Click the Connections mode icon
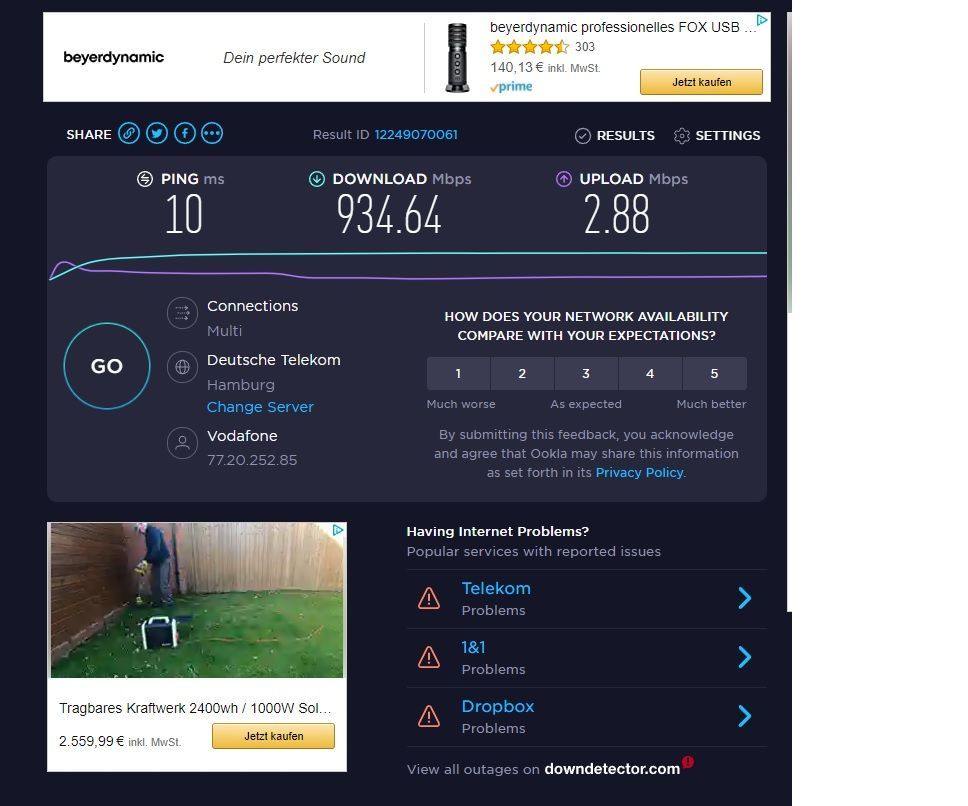This screenshot has width=968, height=806. [183, 314]
